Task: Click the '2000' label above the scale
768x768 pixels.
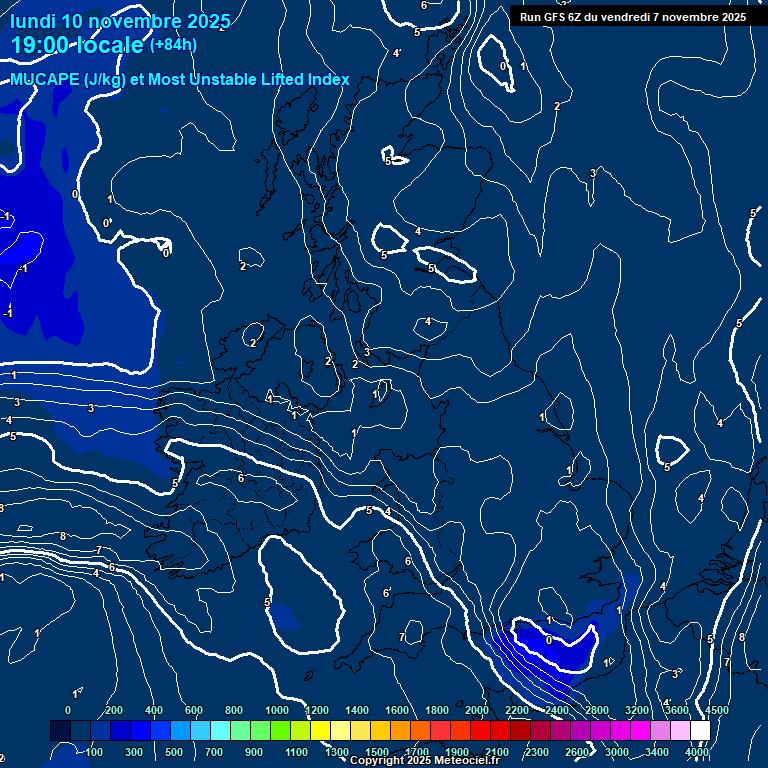Action: (477, 710)
